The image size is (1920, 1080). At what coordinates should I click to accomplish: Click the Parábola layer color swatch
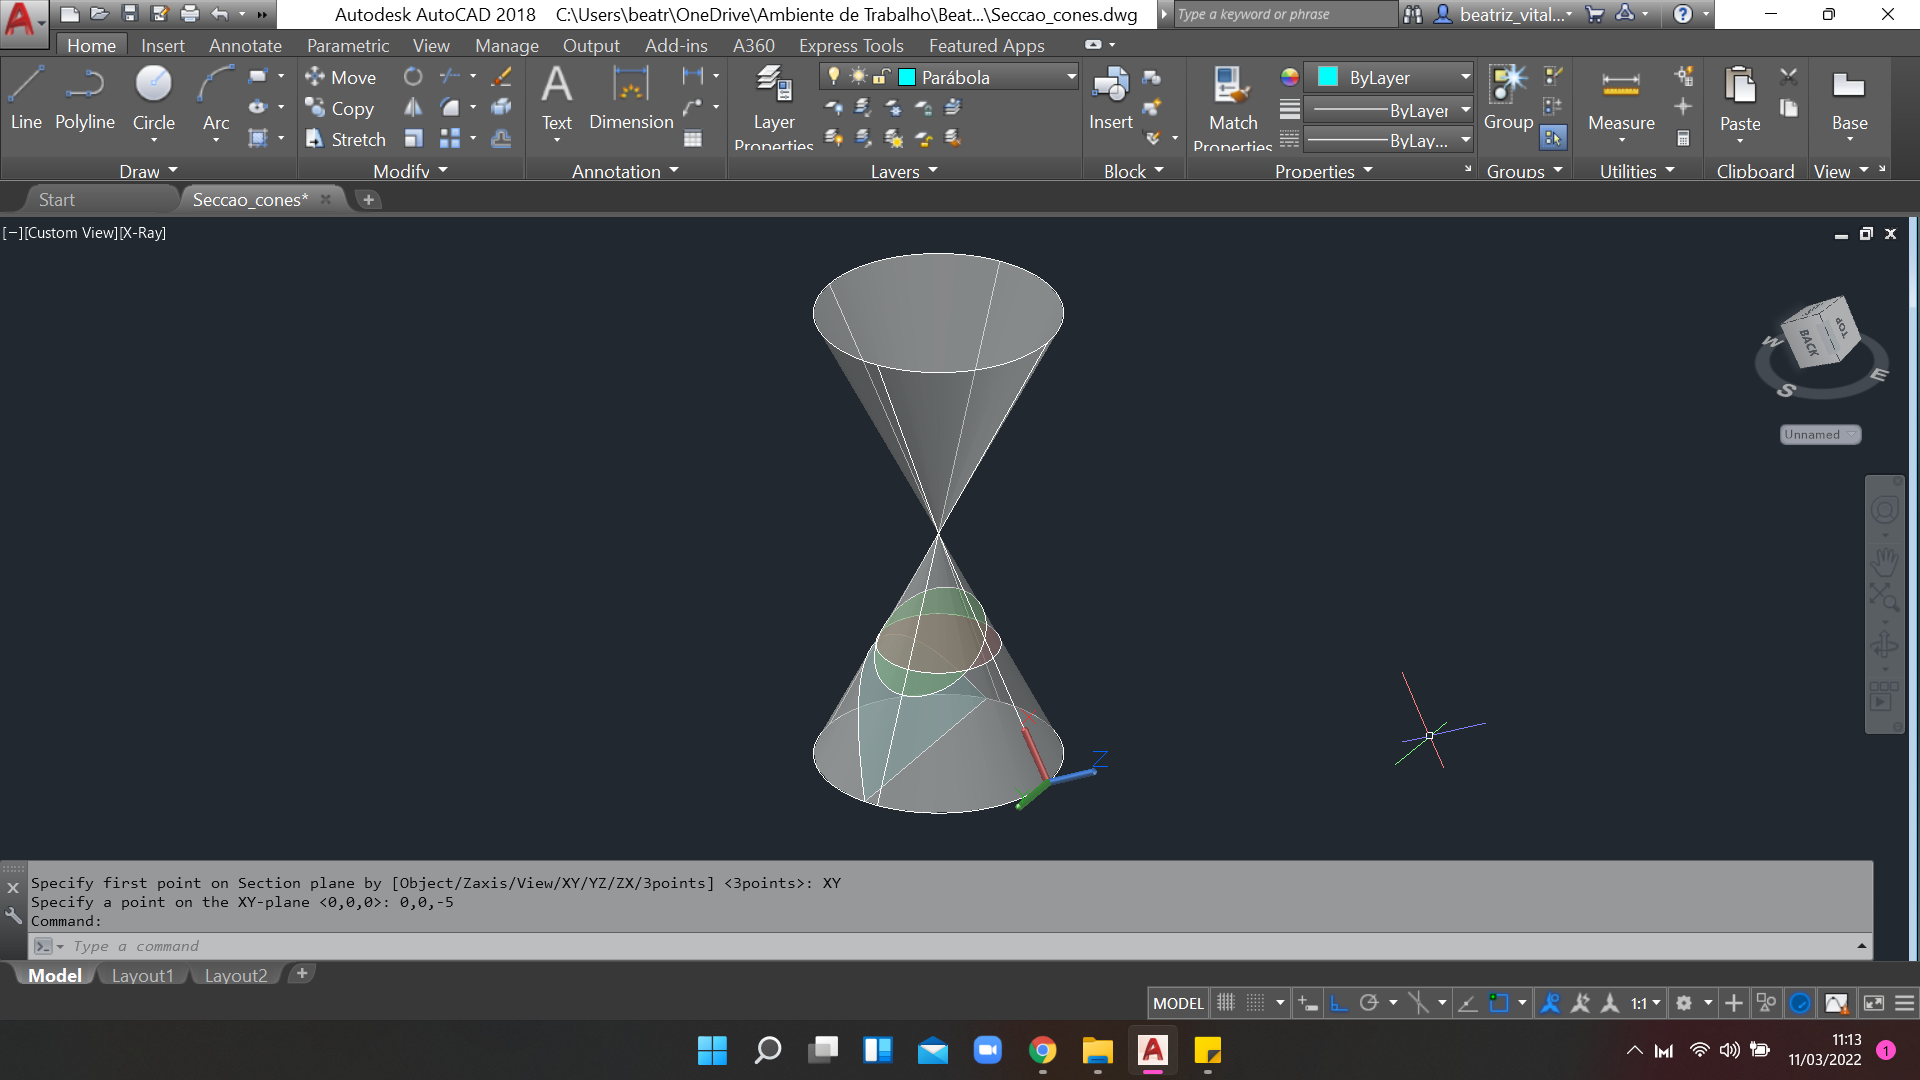(907, 77)
